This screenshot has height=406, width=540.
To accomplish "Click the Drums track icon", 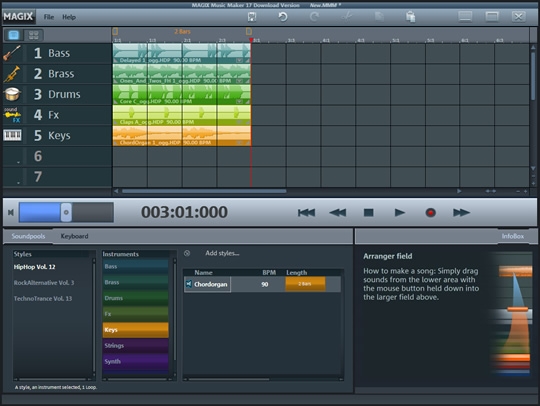I will pyautogui.click(x=12, y=94).
